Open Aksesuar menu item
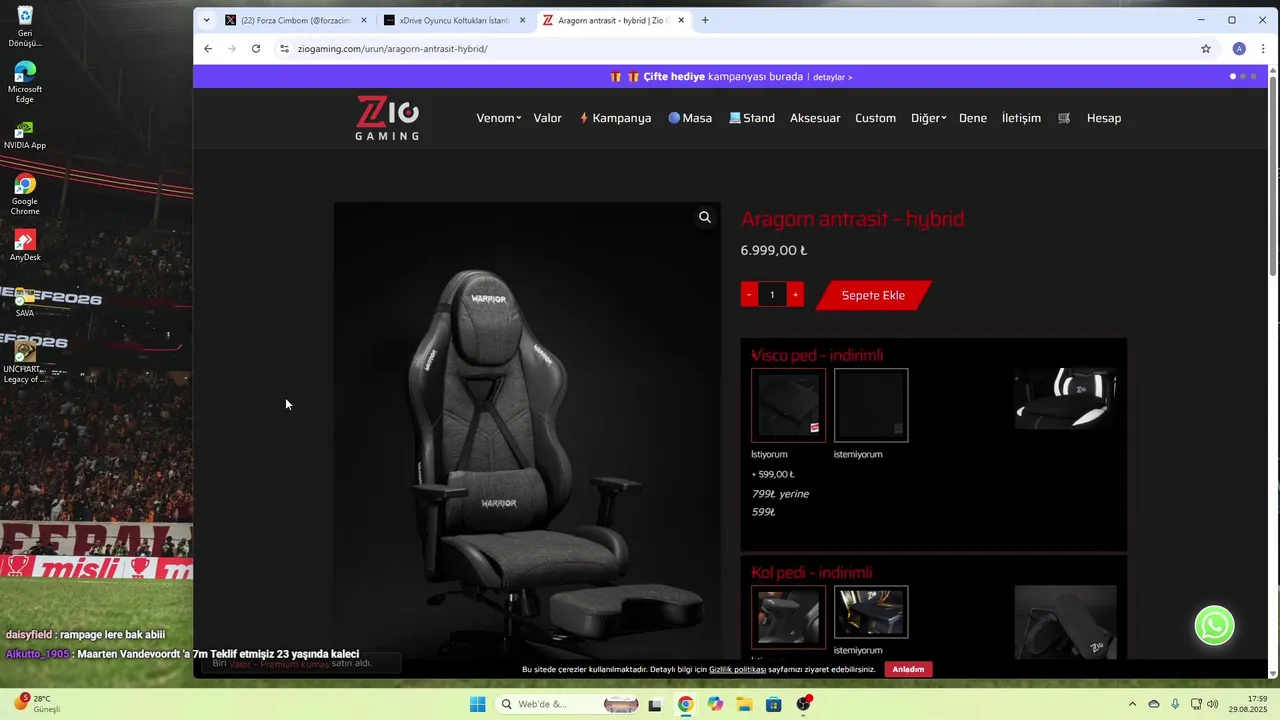This screenshot has height=720, width=1280. click(x=815, y=118)
